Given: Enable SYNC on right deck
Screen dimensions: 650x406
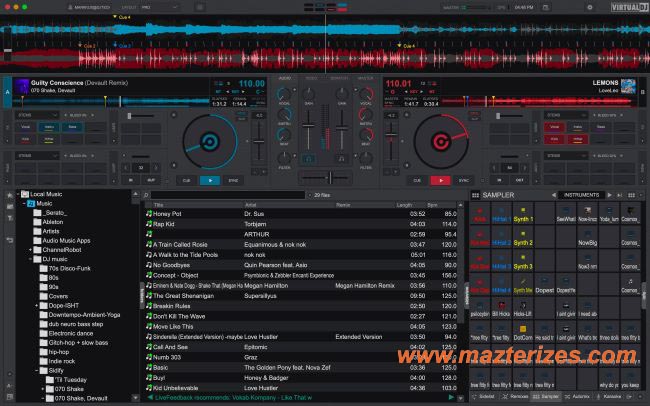Looking at the screenshot, I should (x=464, y=180).
